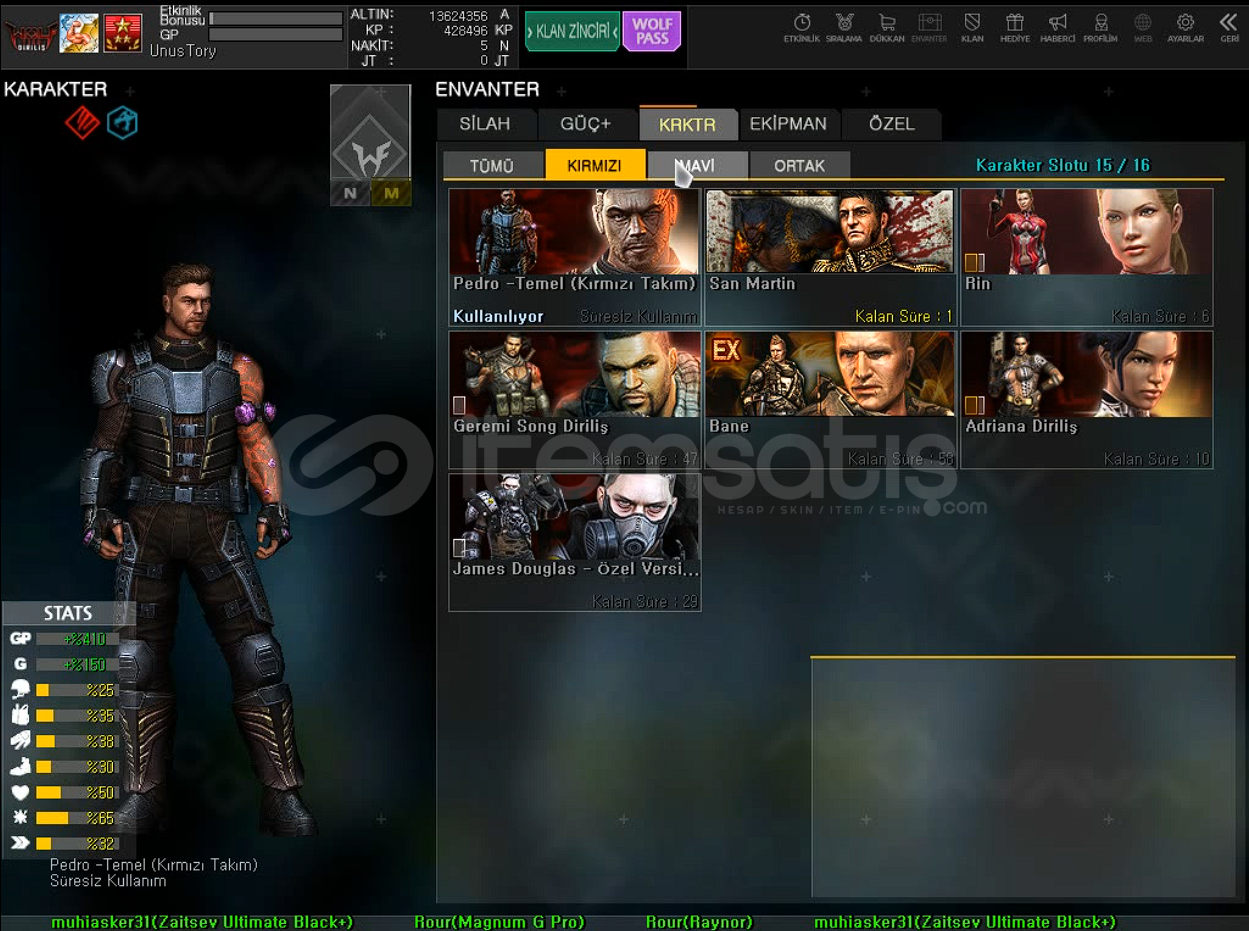Open the Klan Zinciri button
The image size is (1249, 931).
coord(572,31)
